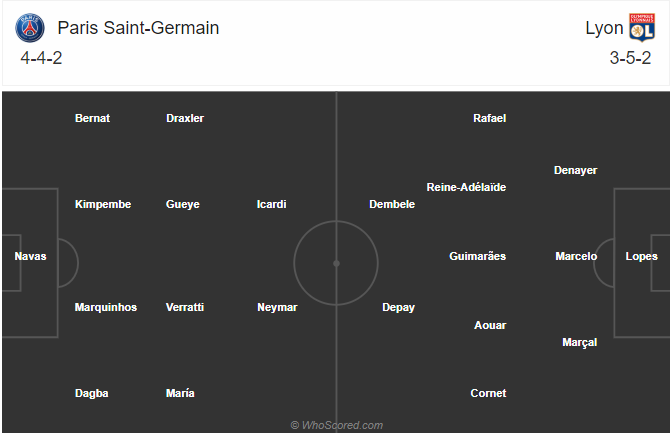This screenshot has width=670, height=433.
Task: Select Neymar in the PSG lineup
Action: 277,307
